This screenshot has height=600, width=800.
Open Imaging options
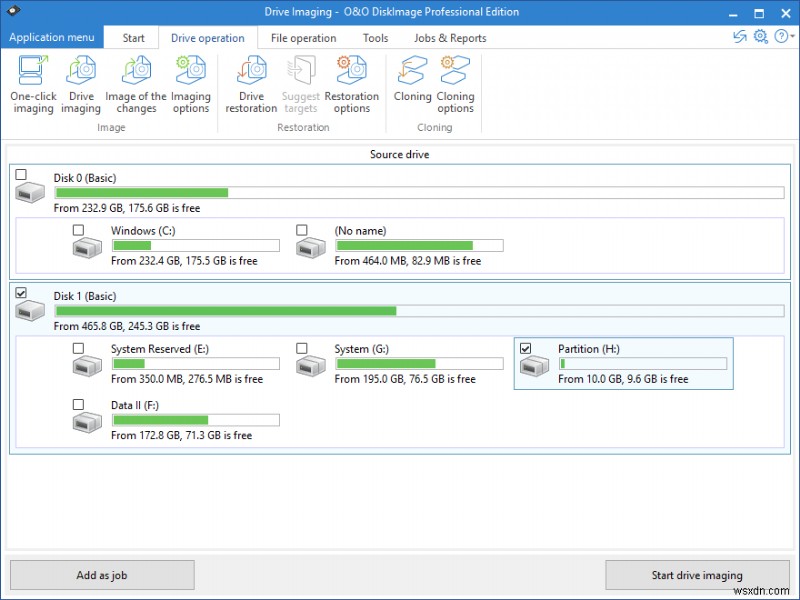190,85
